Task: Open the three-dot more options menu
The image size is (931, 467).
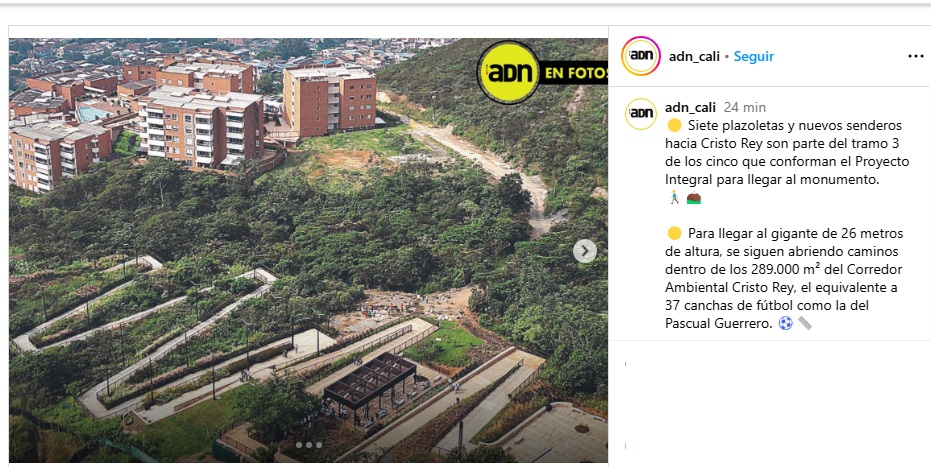Action: tap(916, 56)
